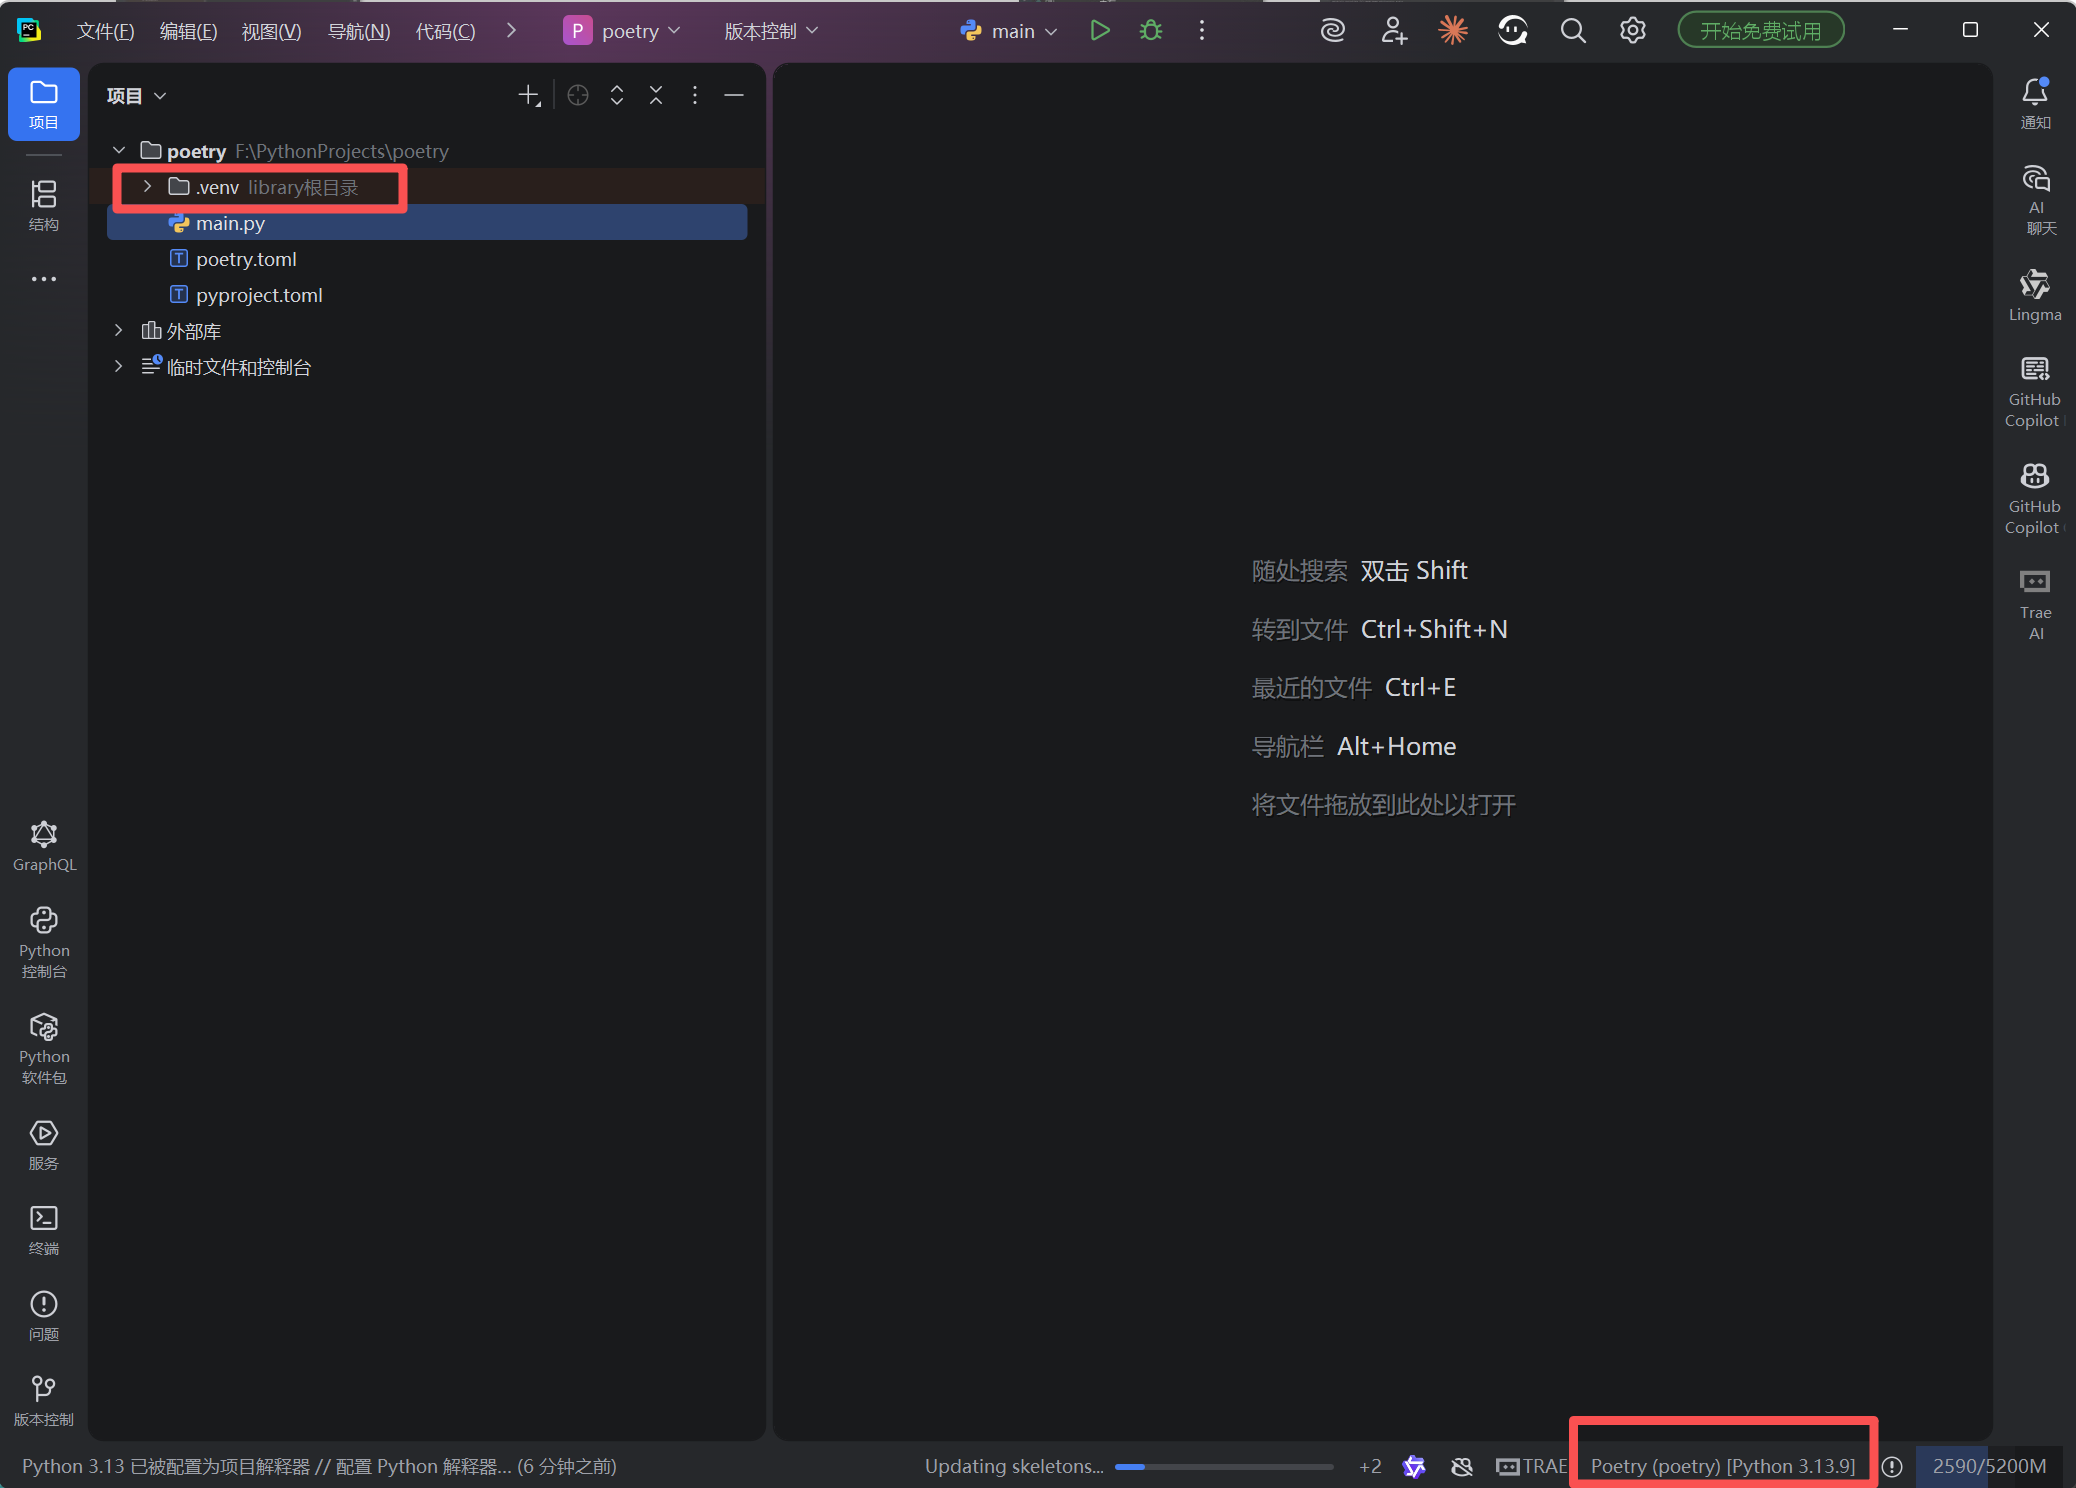This screenshot has width=2076, height=1488.
Task: Open the Python Packages tool window
Action: point(44,1047)
